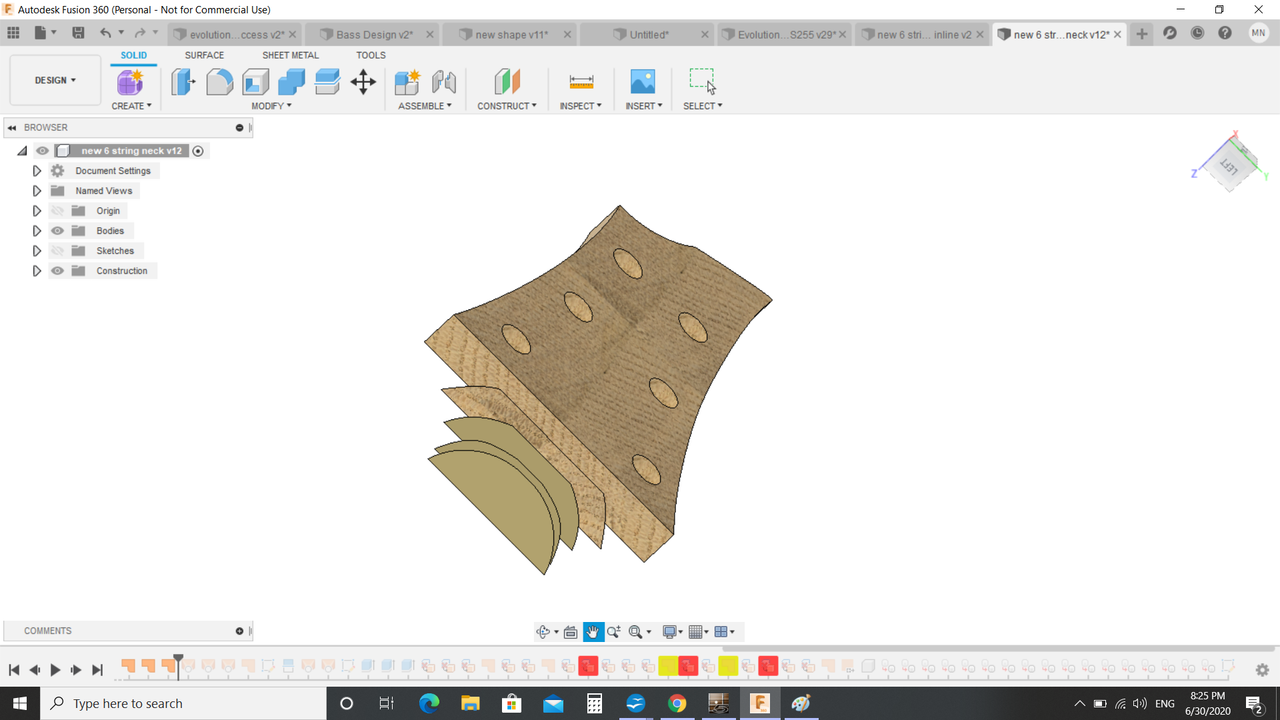
Task: Expand the Document Settings node
Action: (x=37, y=171)
